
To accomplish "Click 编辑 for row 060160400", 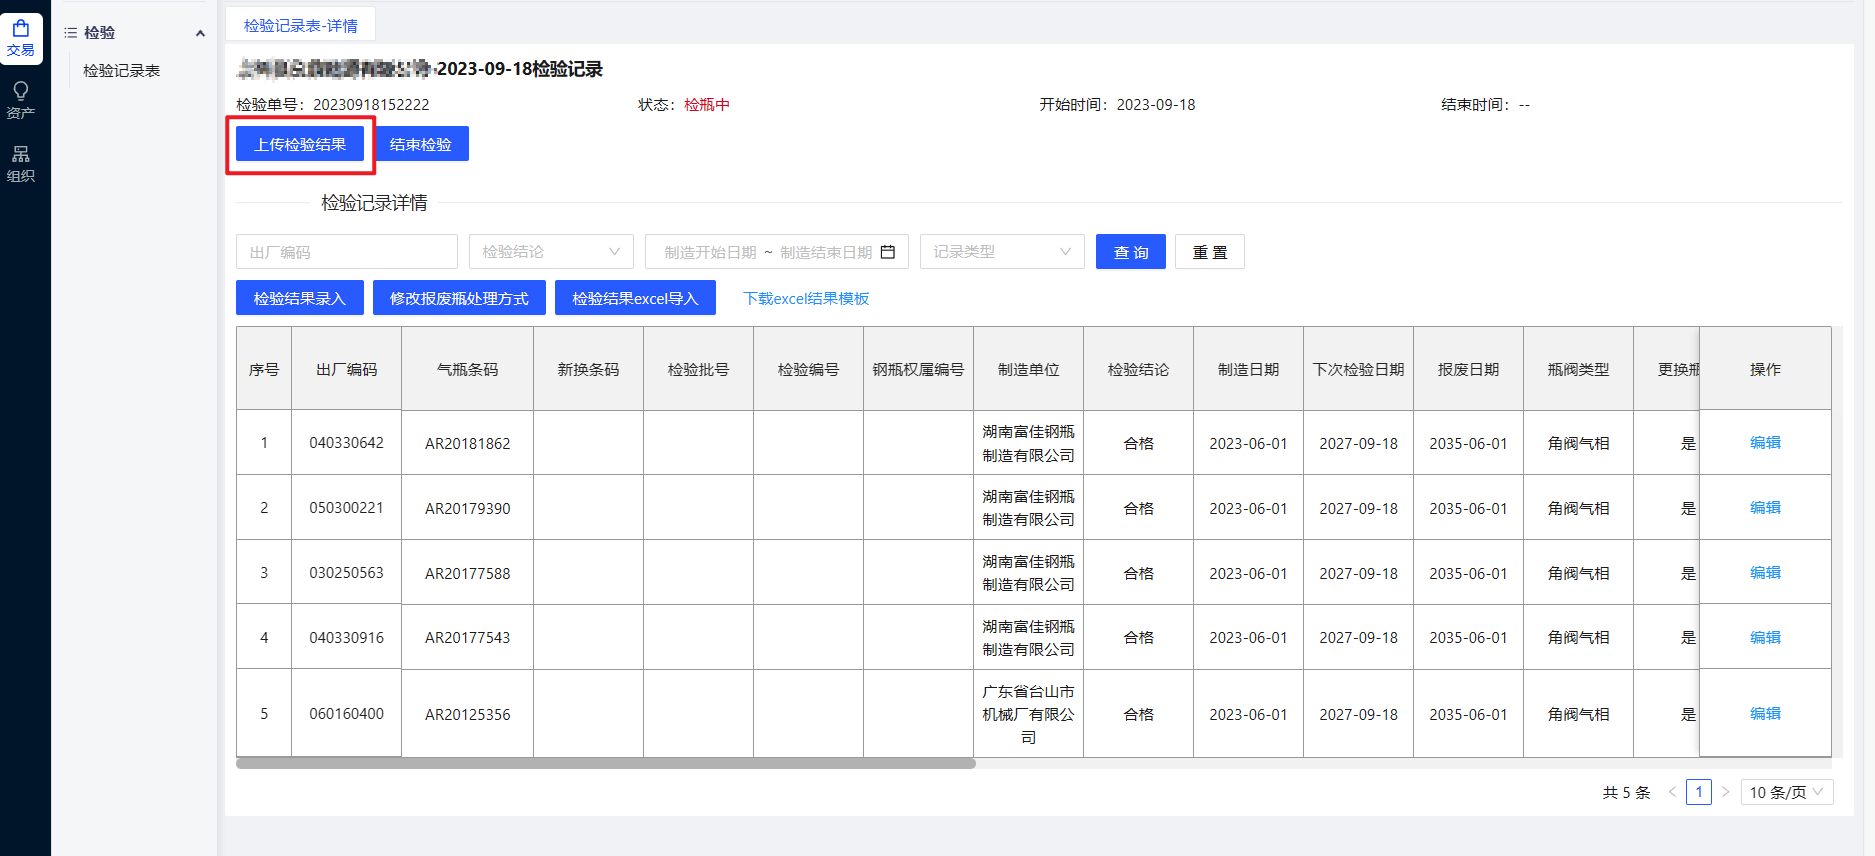I will 1765,713.
